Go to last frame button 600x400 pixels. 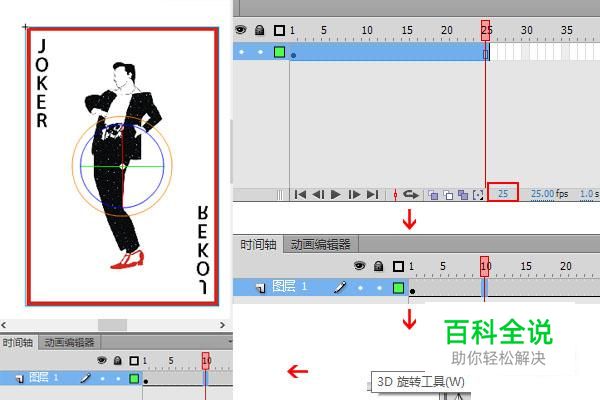click(x=372, y=194)
